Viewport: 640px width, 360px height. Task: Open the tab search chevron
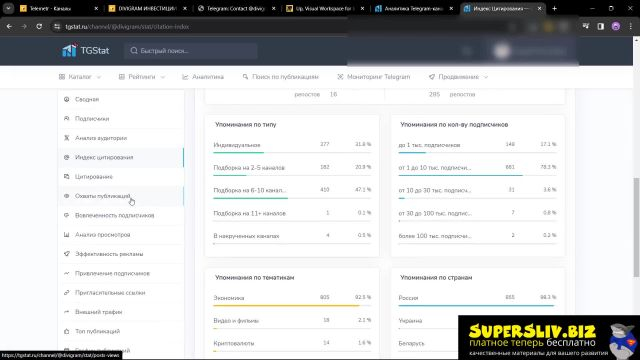(x=8, y=8)
